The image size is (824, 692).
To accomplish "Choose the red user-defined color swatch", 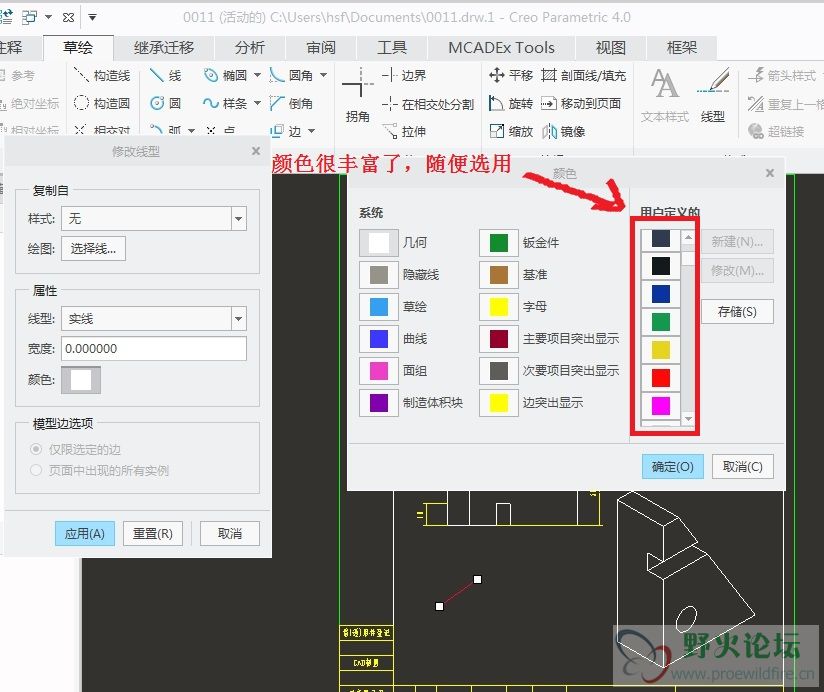I will pos(661,378).
